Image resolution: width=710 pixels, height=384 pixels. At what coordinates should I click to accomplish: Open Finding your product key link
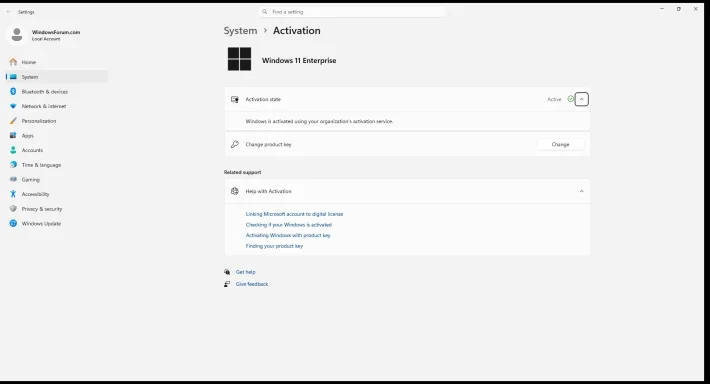[x=274, y=246]
